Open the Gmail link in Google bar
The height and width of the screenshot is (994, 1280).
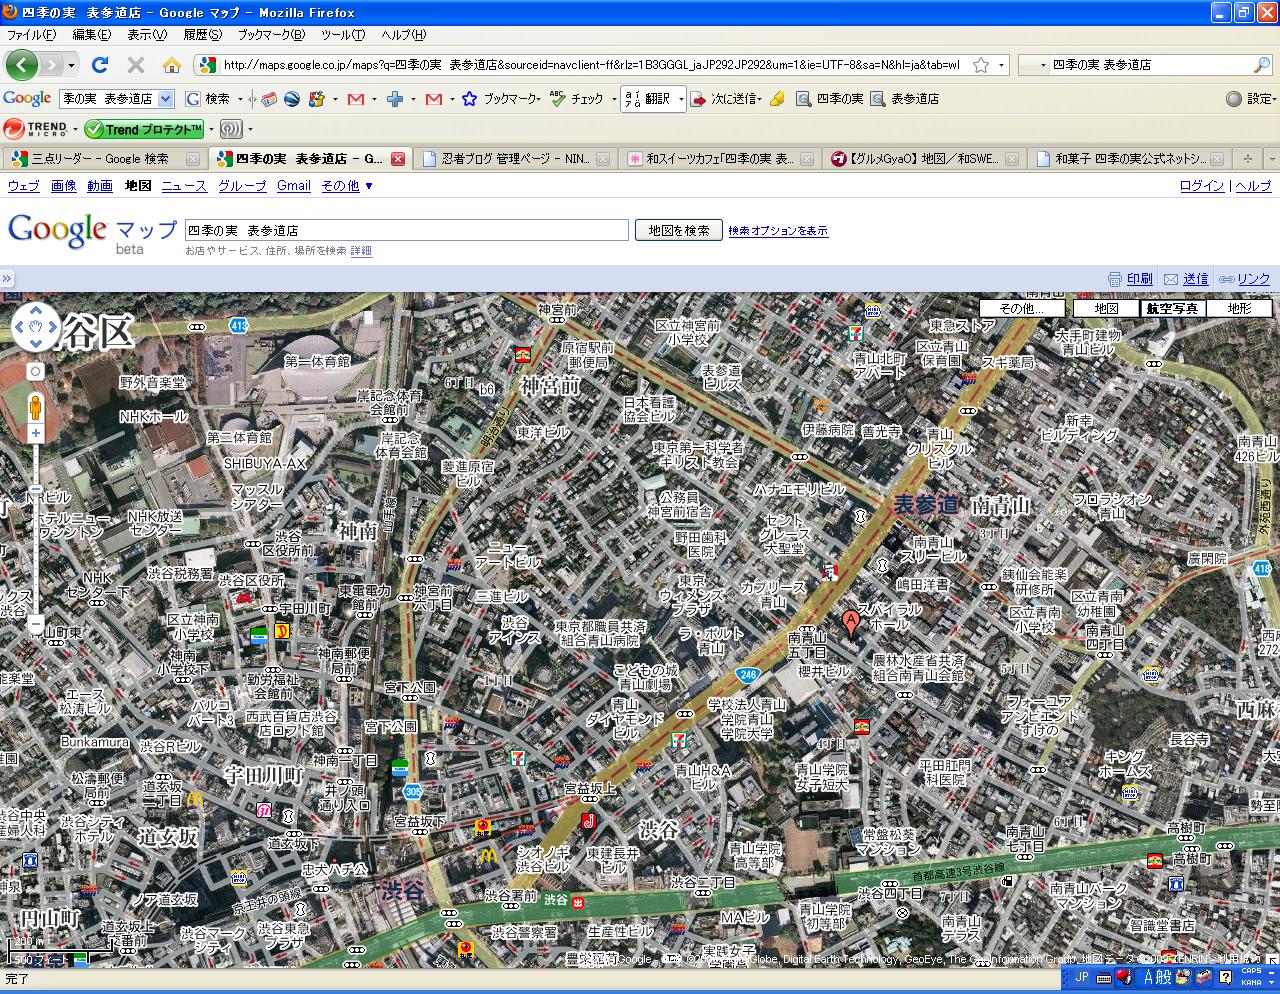(294, 186)
